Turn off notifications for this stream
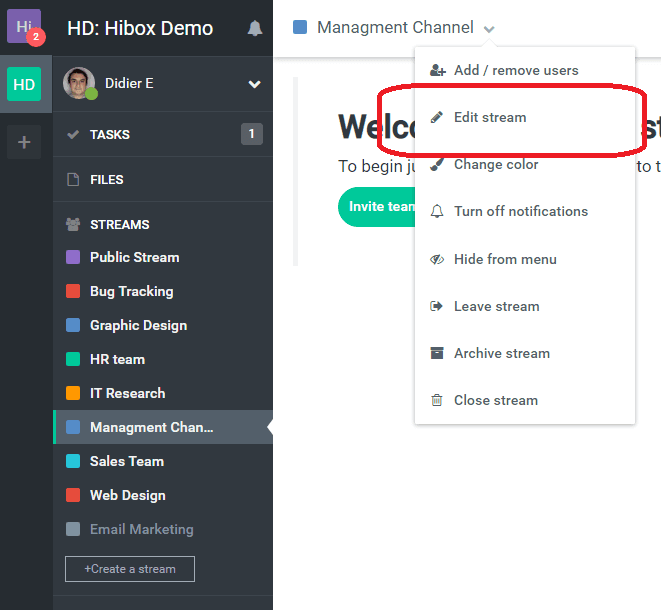Viewport: 661px width, 610px height. click(x=520, y=211)
